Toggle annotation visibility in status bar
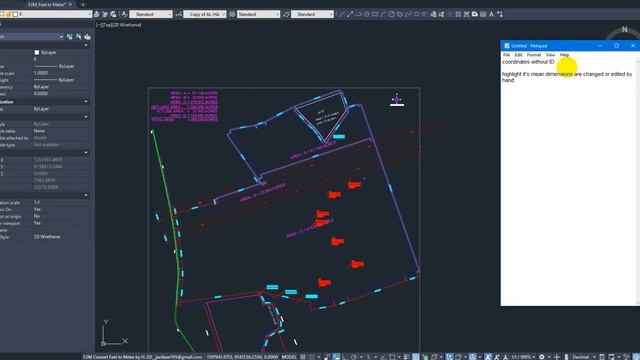This screenshot has width=640, height=360. 488,357
